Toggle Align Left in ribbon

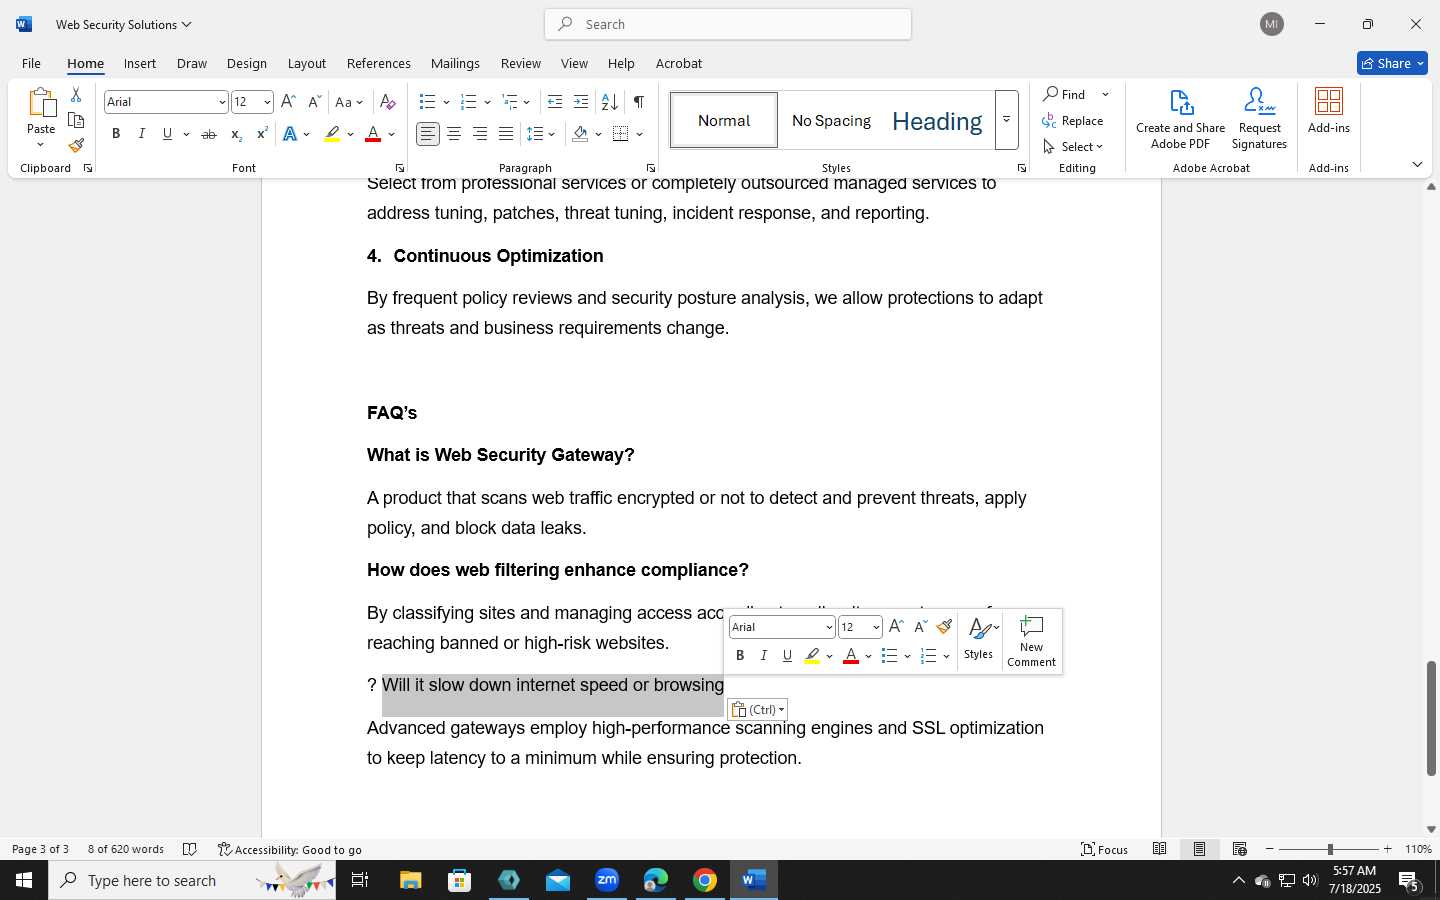[x=428, y=134]
